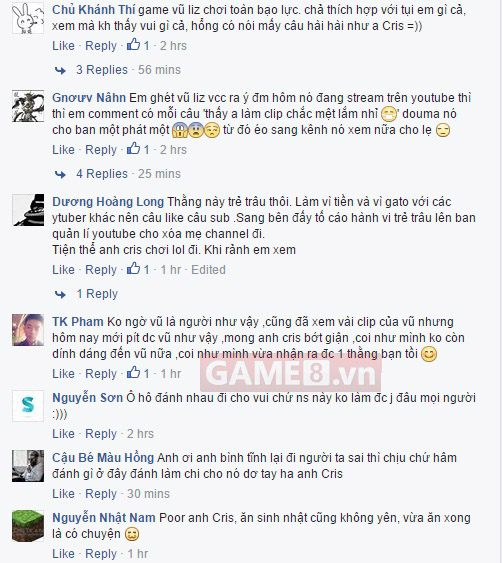Open Nguyễn Sơn's S logo avatar
Viewport: 502px width, 563px height.
point(28,406)
